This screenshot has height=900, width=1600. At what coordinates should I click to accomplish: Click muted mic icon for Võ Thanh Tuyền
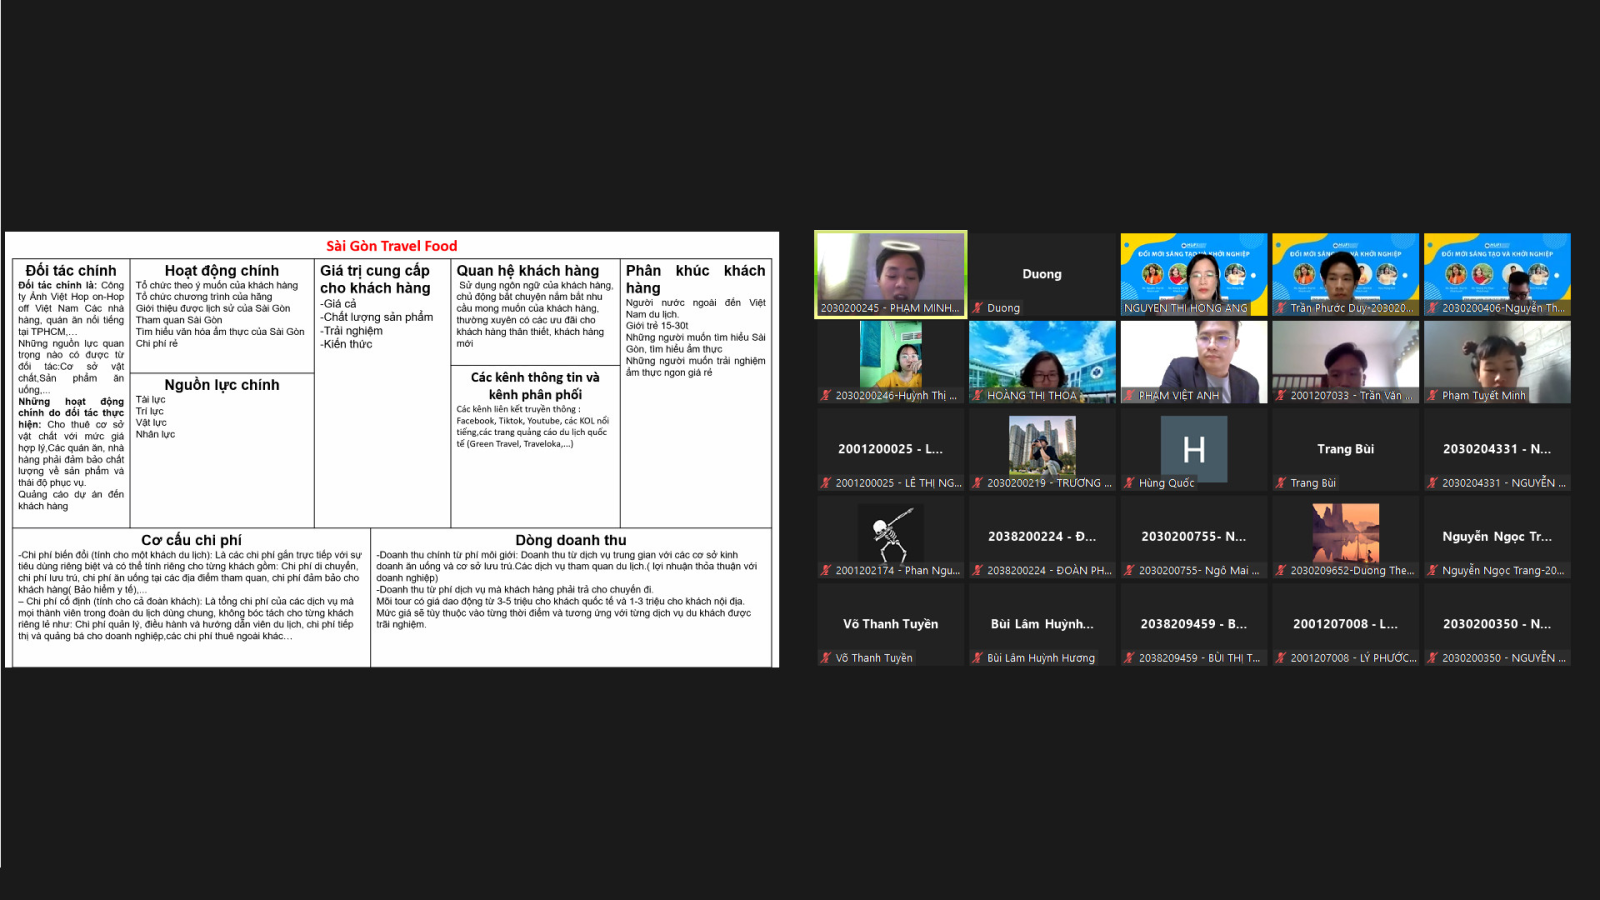click(x=826, y=658)
